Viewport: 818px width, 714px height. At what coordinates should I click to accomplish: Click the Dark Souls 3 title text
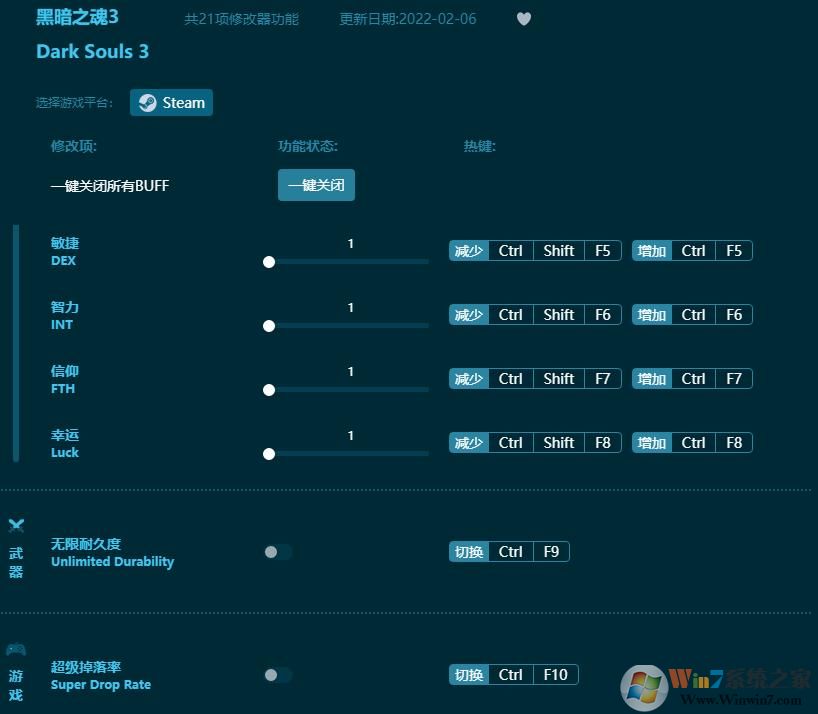(92, 51)
